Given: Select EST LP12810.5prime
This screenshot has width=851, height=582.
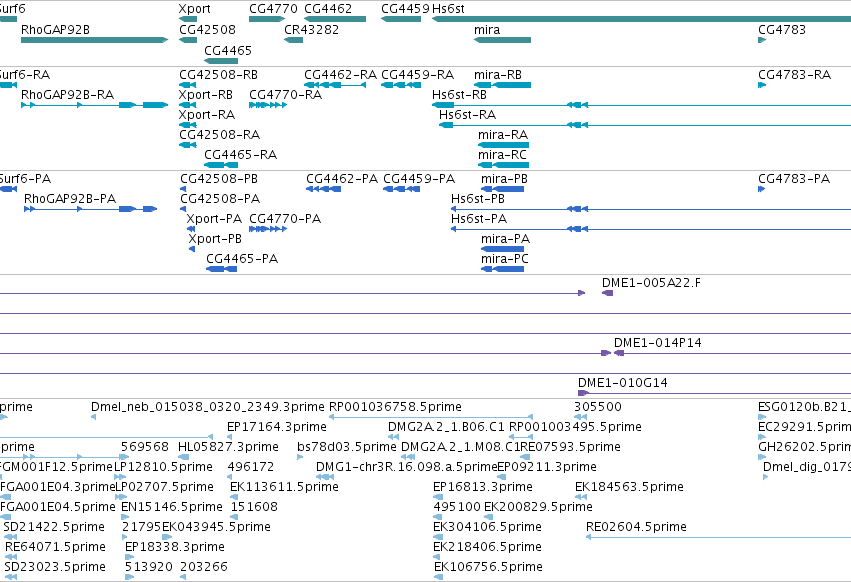Looking at the screenshot, I should (x=120, y=477).
